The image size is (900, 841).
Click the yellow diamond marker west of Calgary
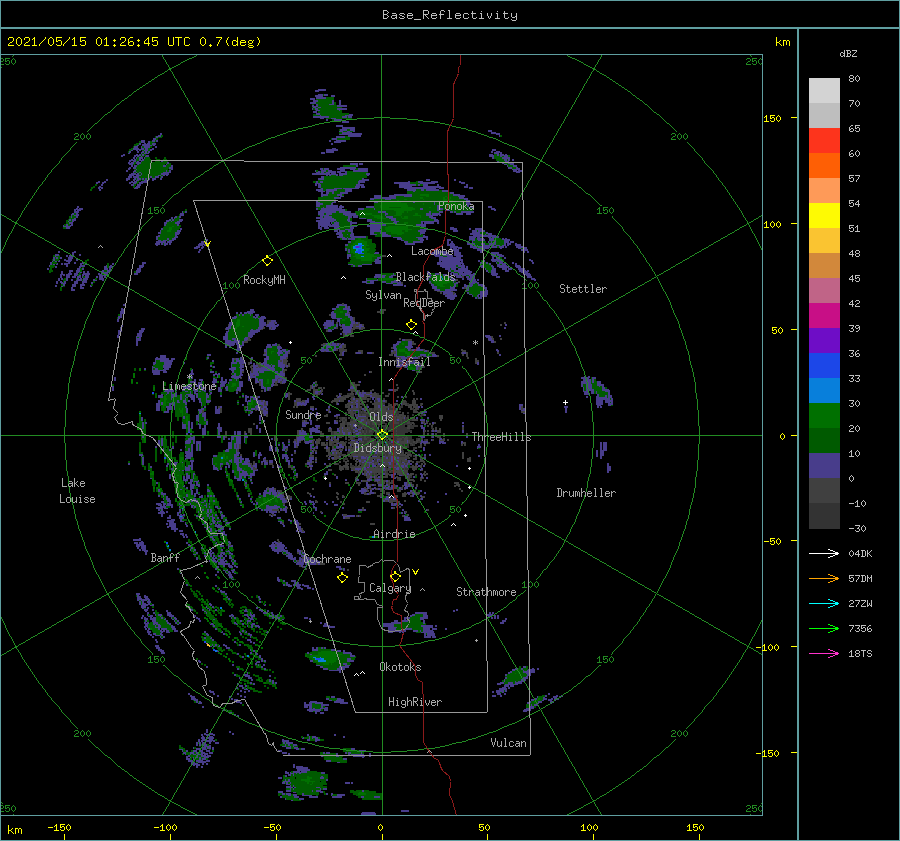(x=342, y=578)
